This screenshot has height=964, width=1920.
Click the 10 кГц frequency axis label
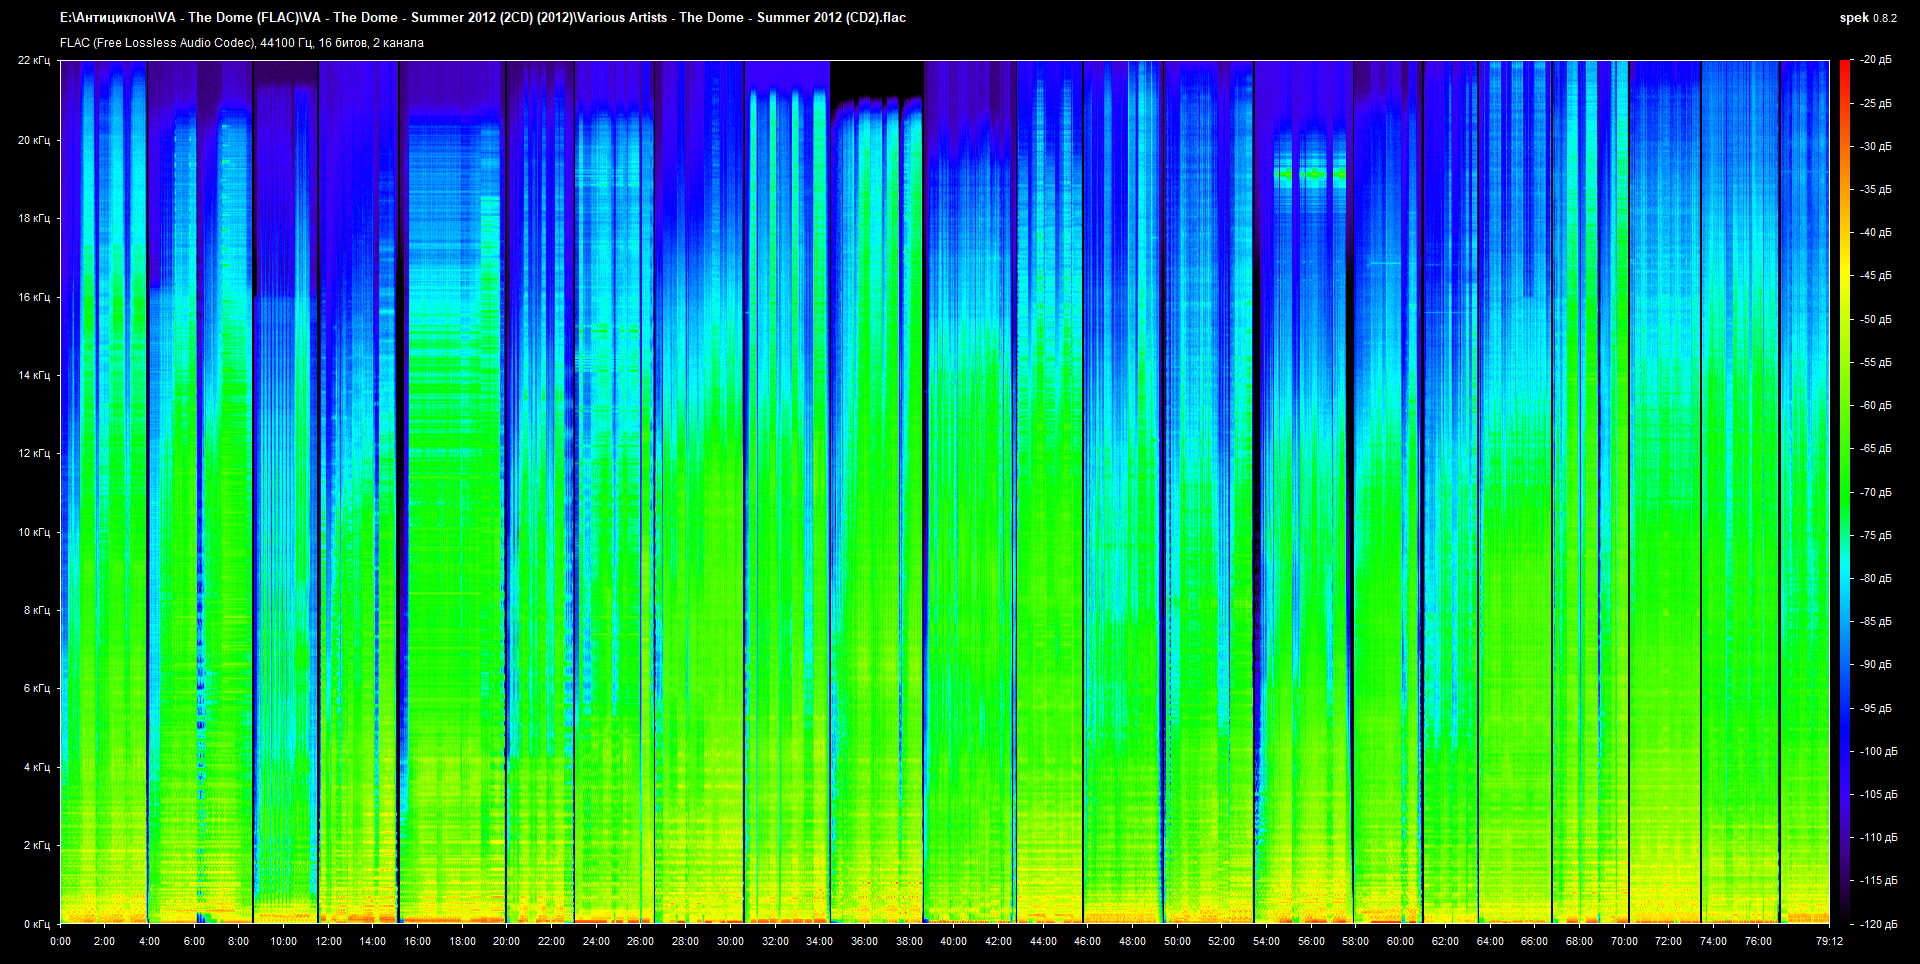pyautogui.click(x=33, y=532)
